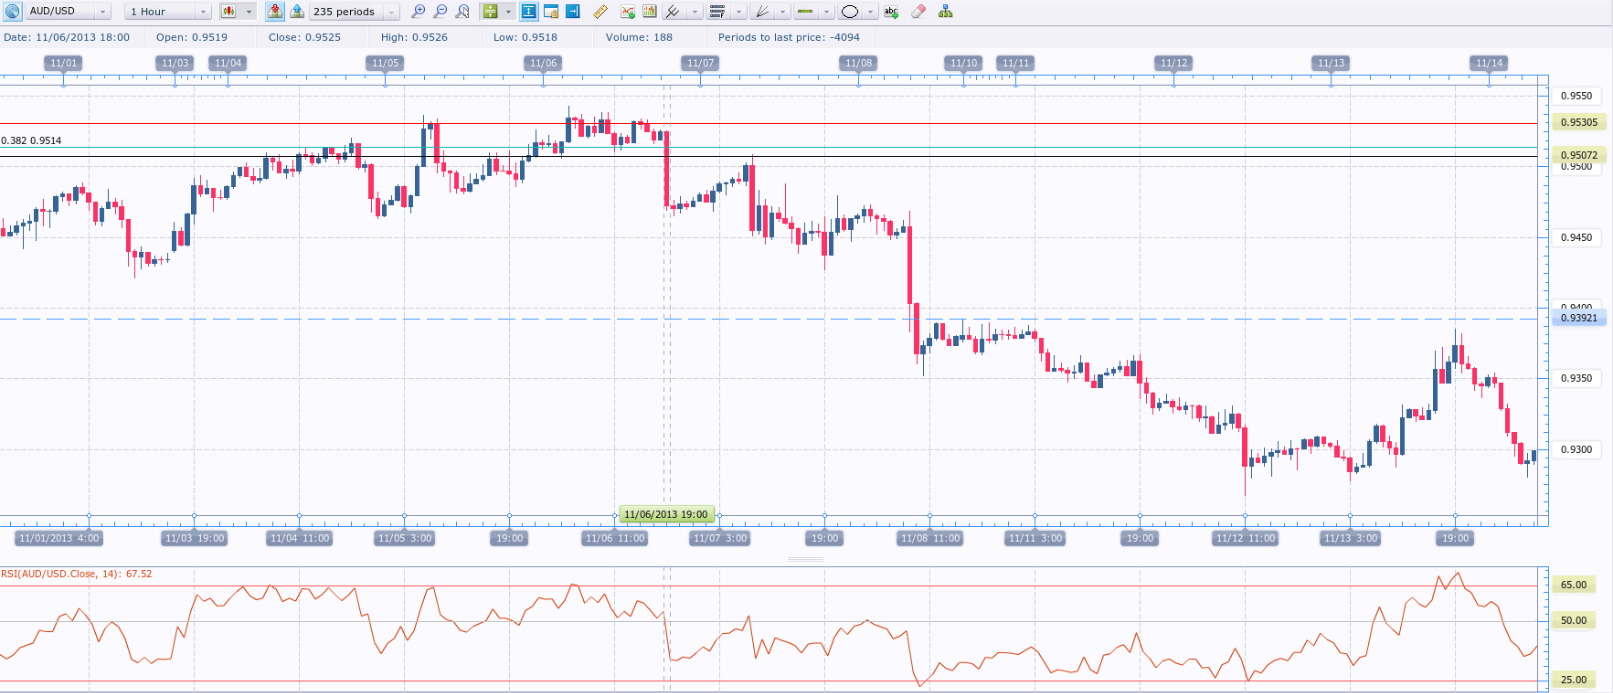Click the zoom out magnifier icon
Viewport: 1613px width, 693px height.
coord(440,12)
